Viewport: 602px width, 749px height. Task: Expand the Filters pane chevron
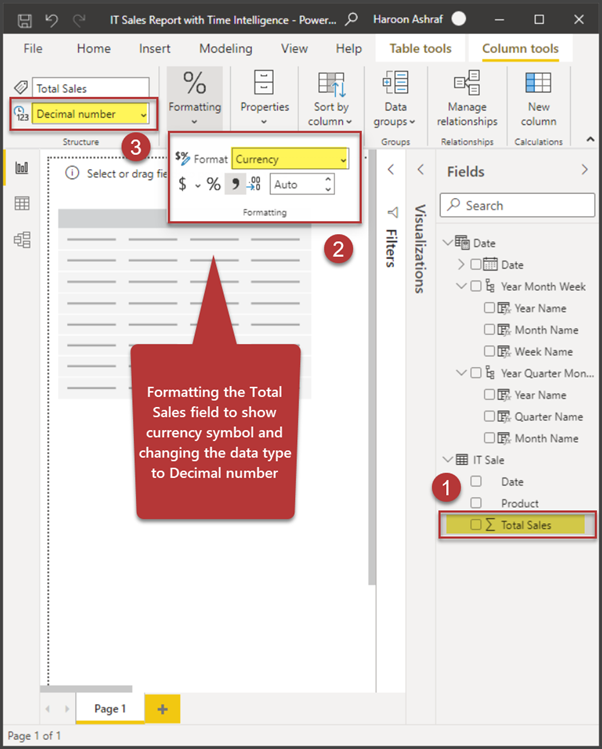pyautogui.click(x=391, y=170)
